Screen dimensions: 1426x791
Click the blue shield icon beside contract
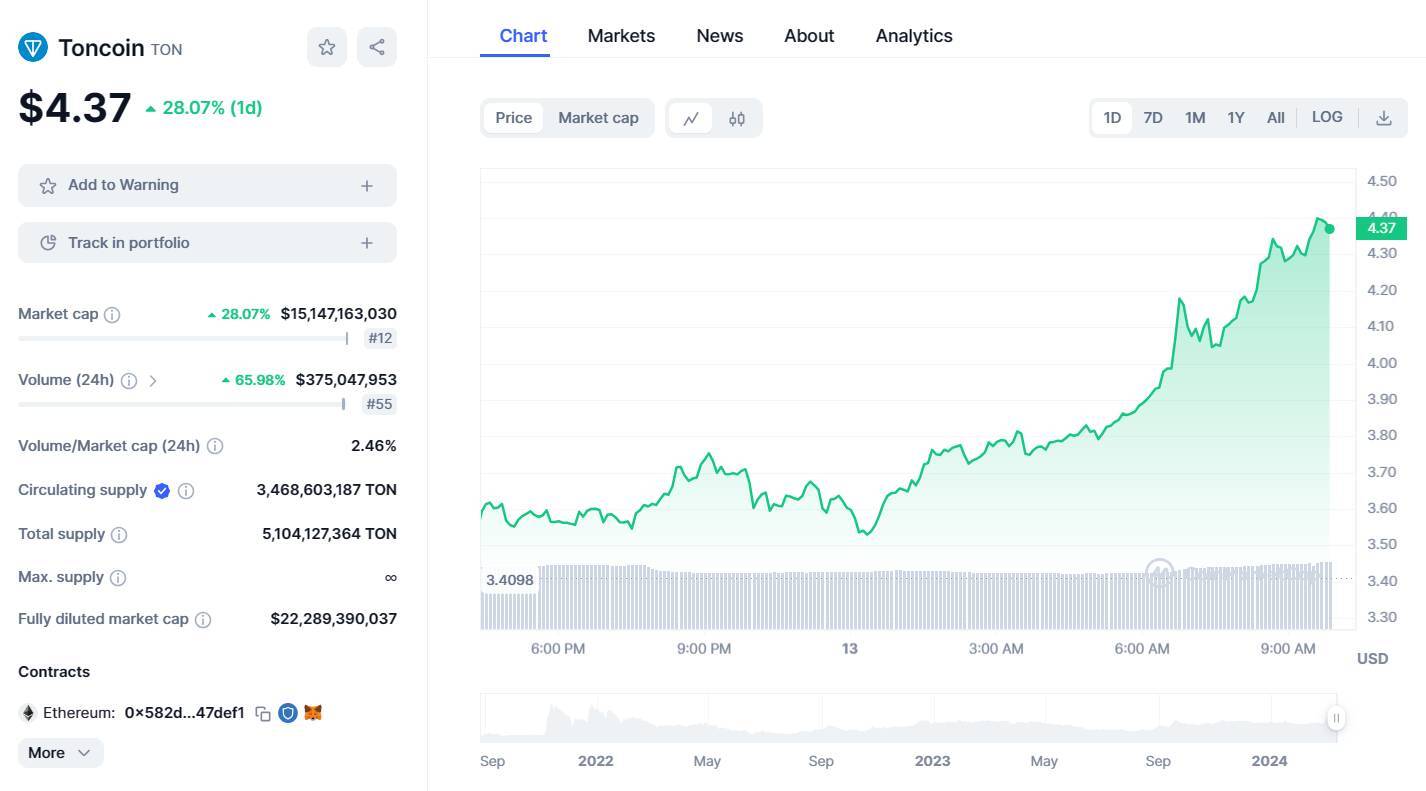(x=288, y=713)
